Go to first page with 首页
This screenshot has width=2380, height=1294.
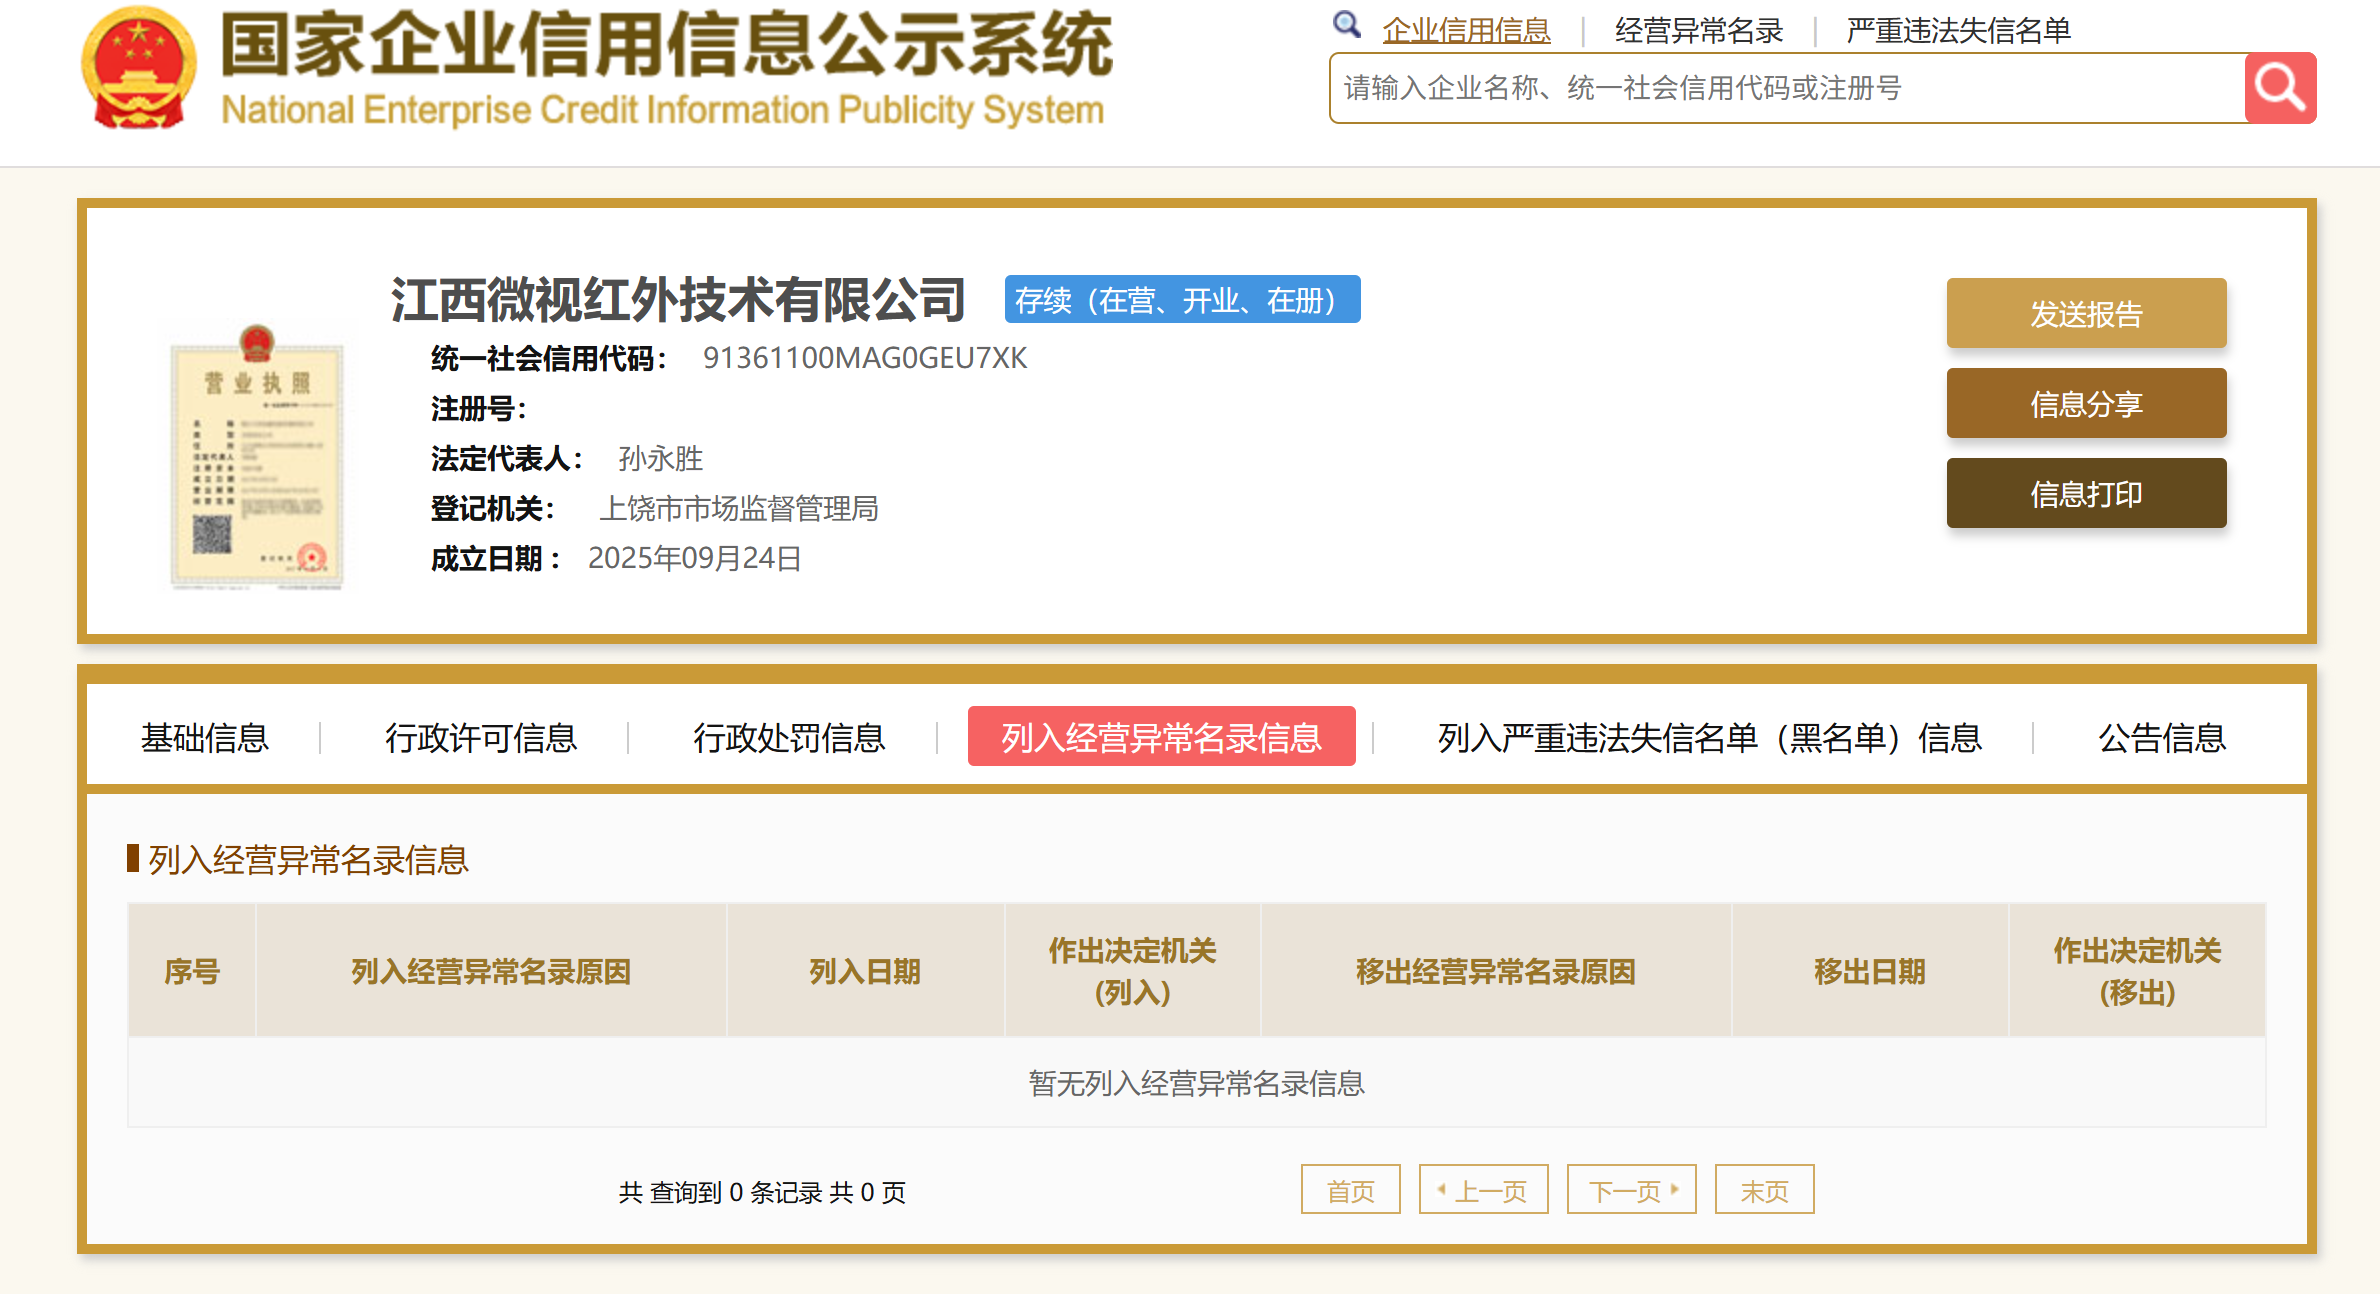pyautogui.click(x=1350, y=1190)
